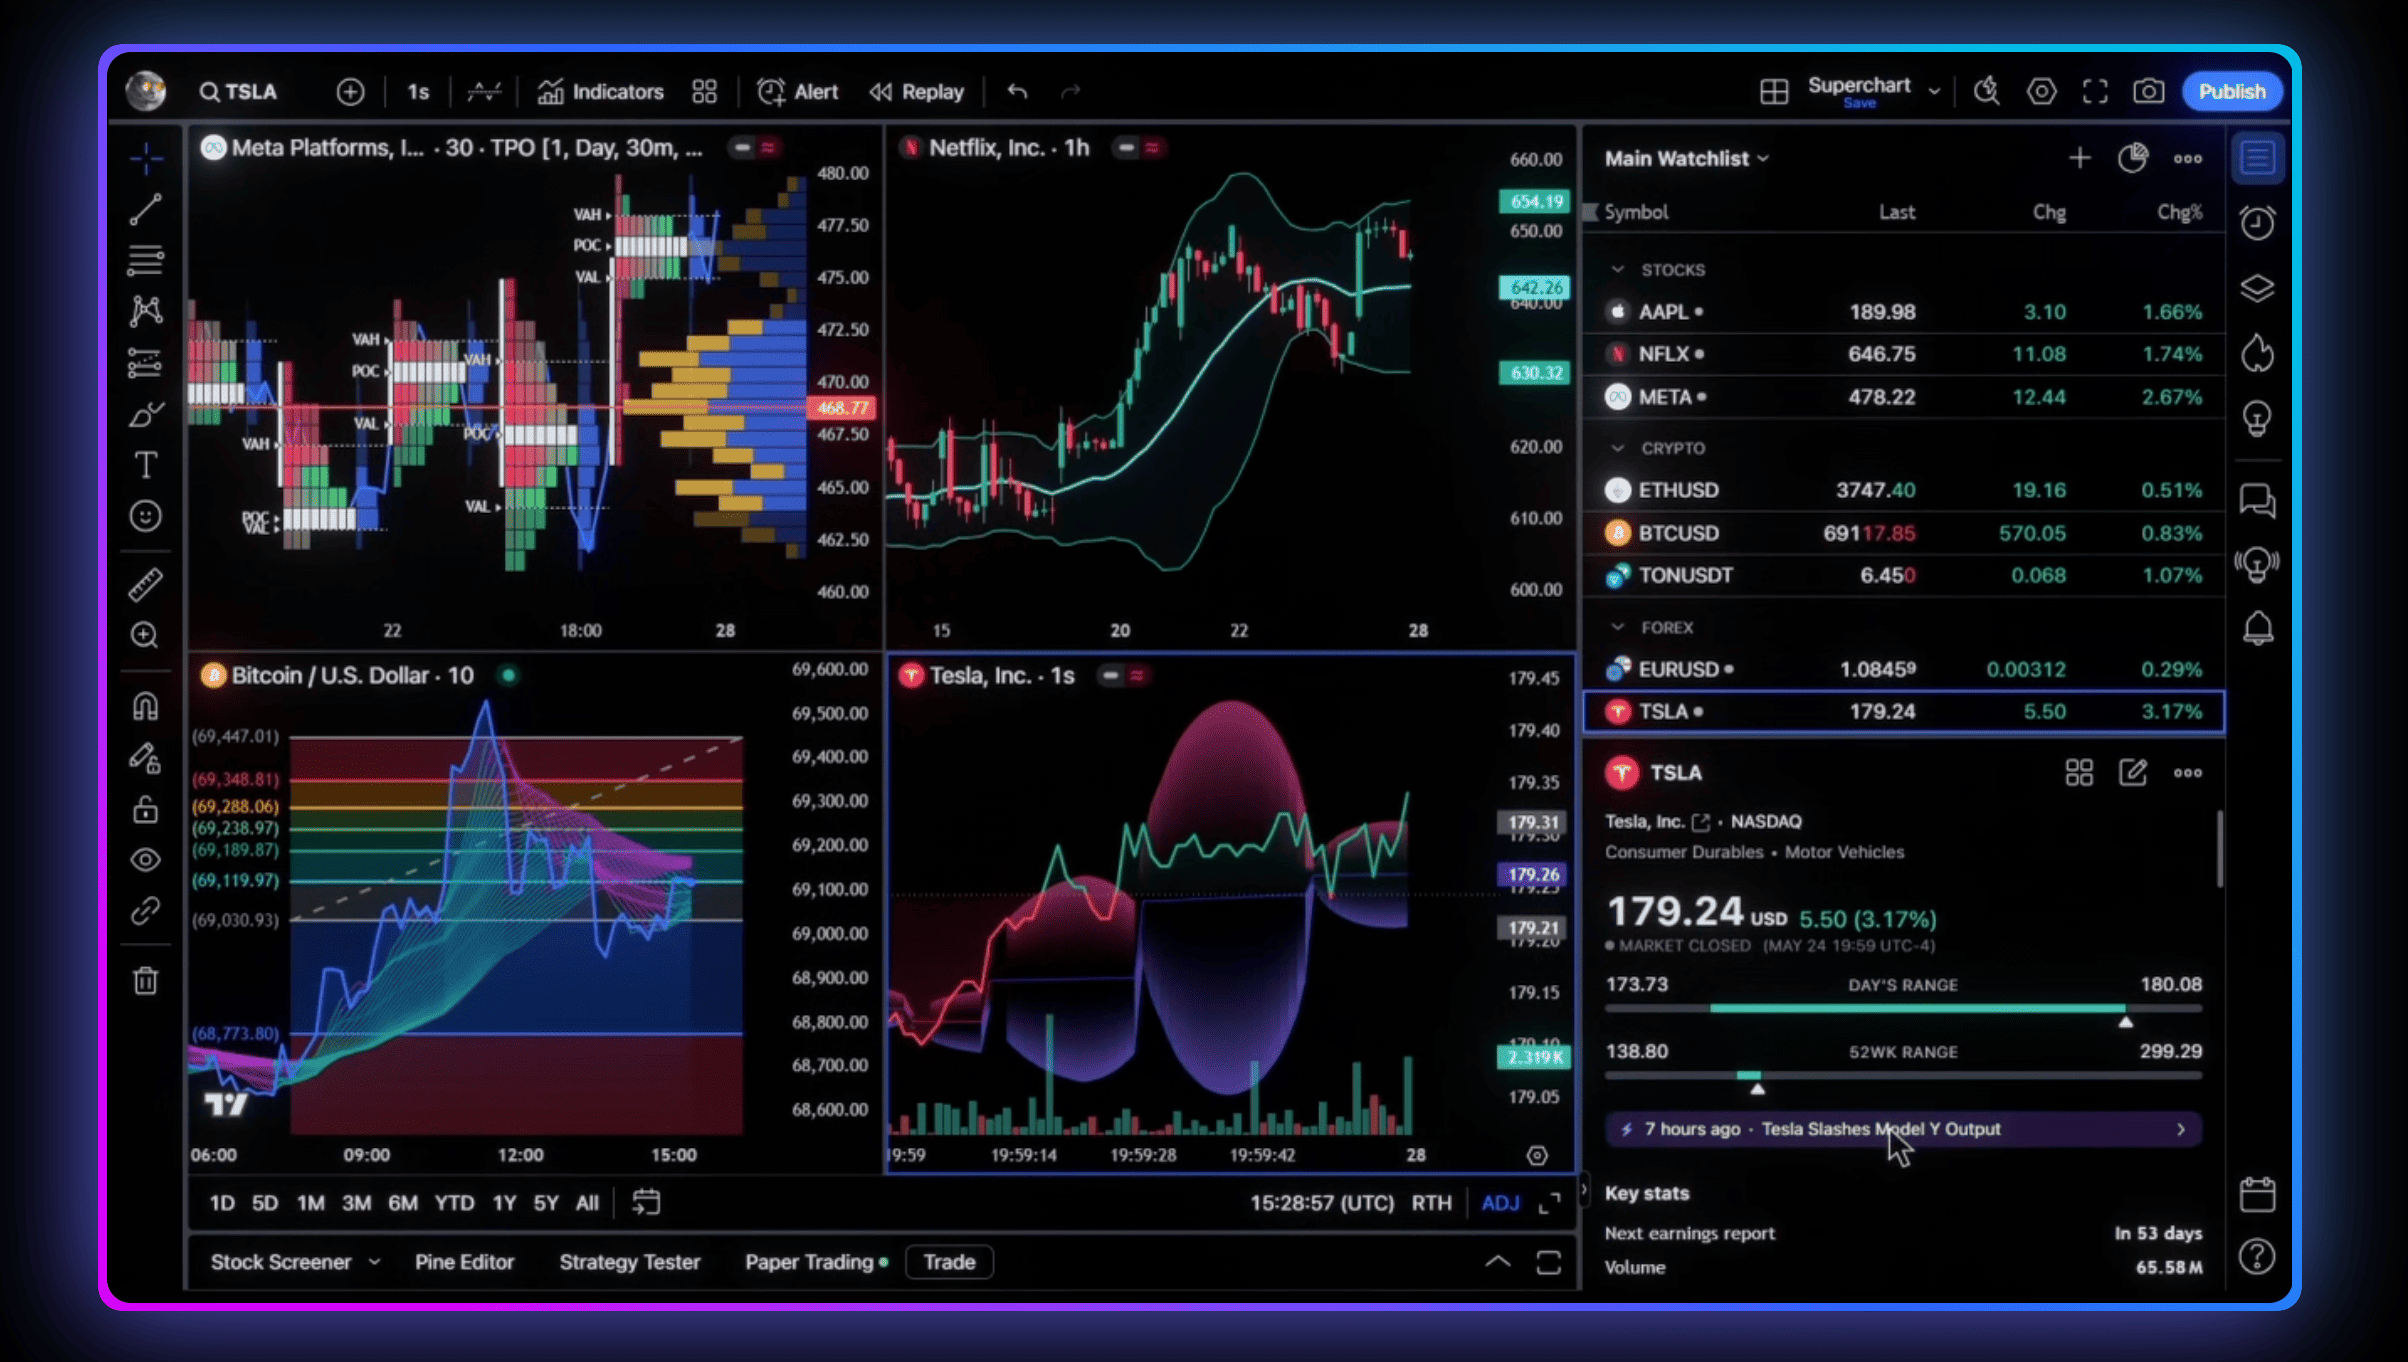Open the Indicators dialog

[x=600, y=92]
